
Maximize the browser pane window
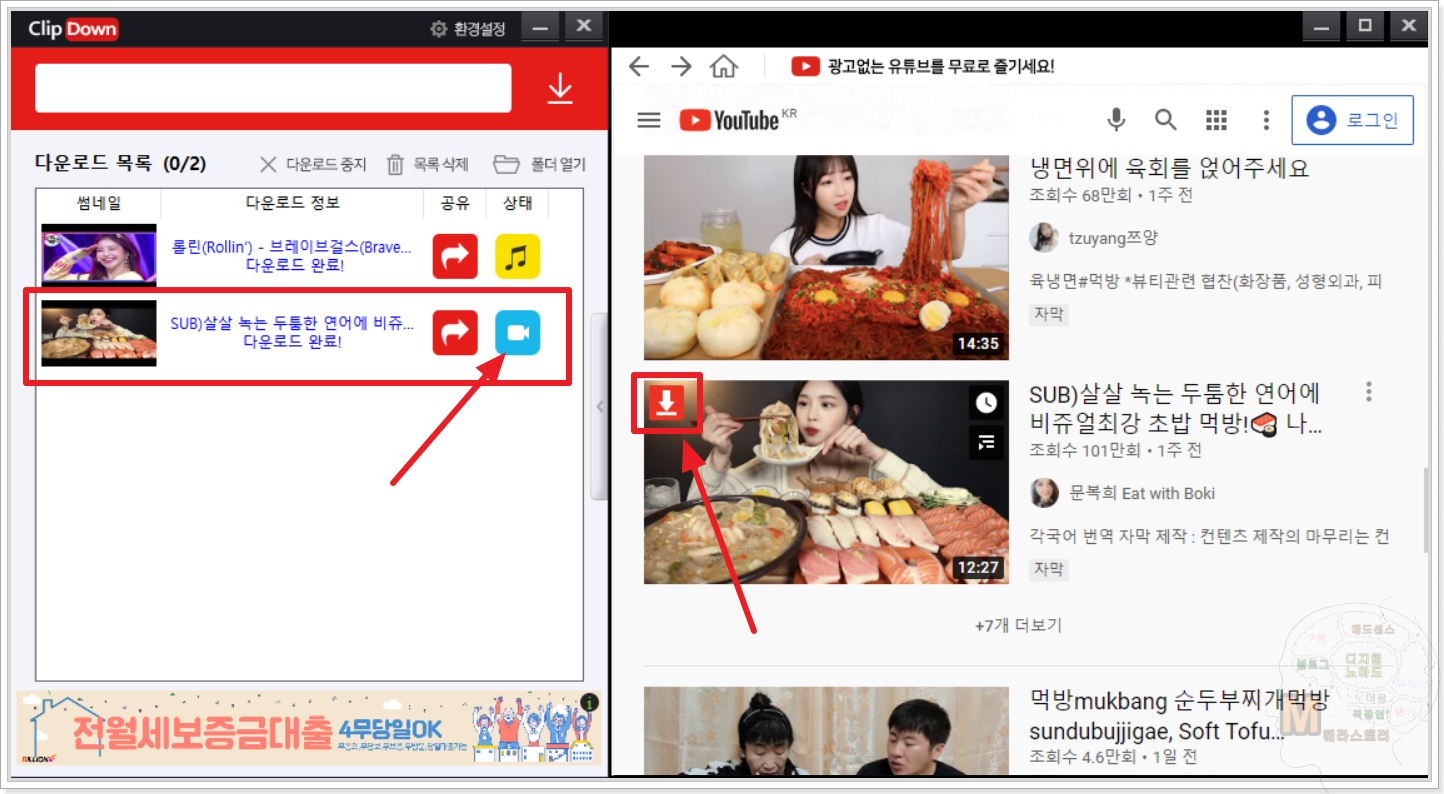click(x=1365, y=26)
